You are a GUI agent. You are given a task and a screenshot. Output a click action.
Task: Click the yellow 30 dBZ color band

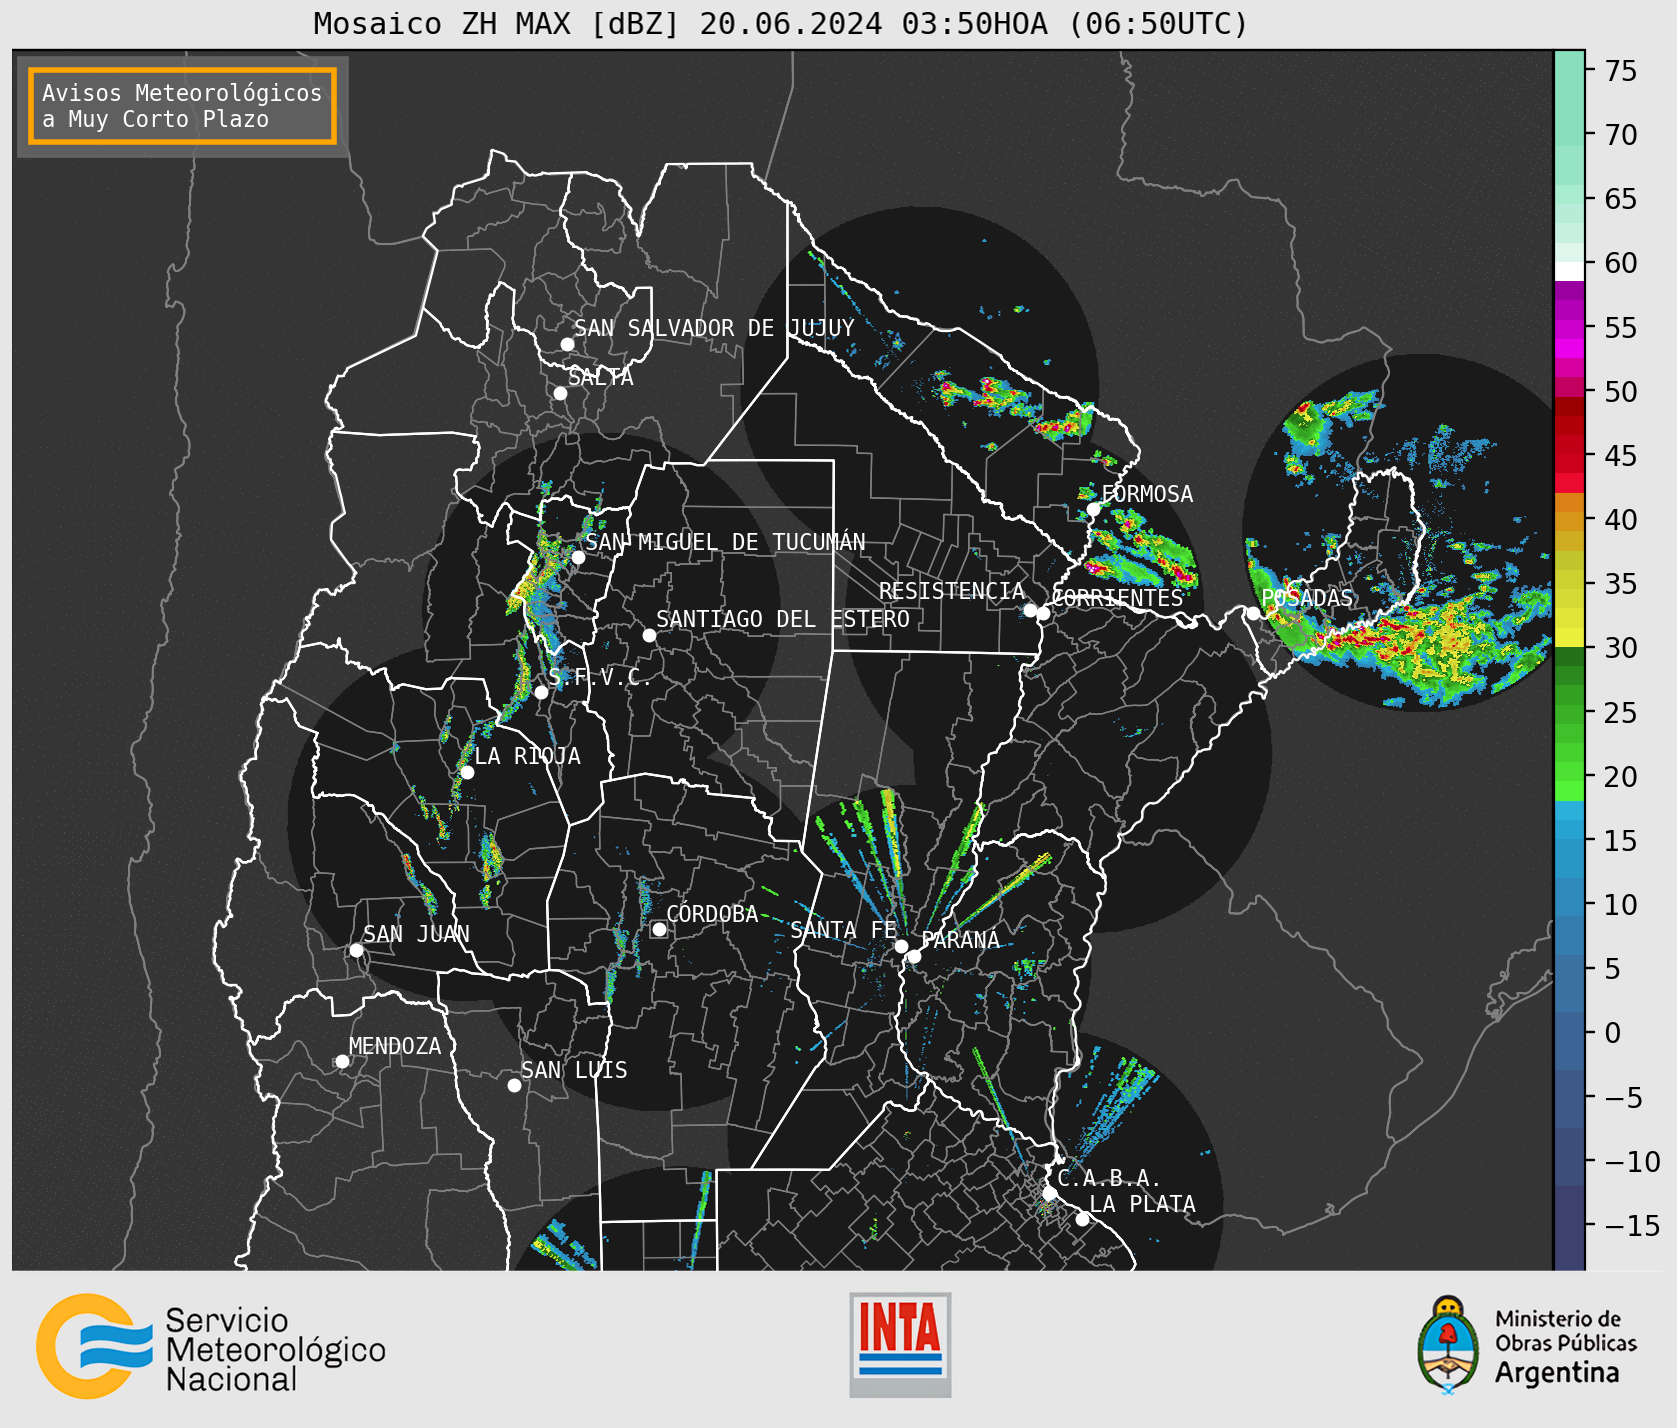1569,637
